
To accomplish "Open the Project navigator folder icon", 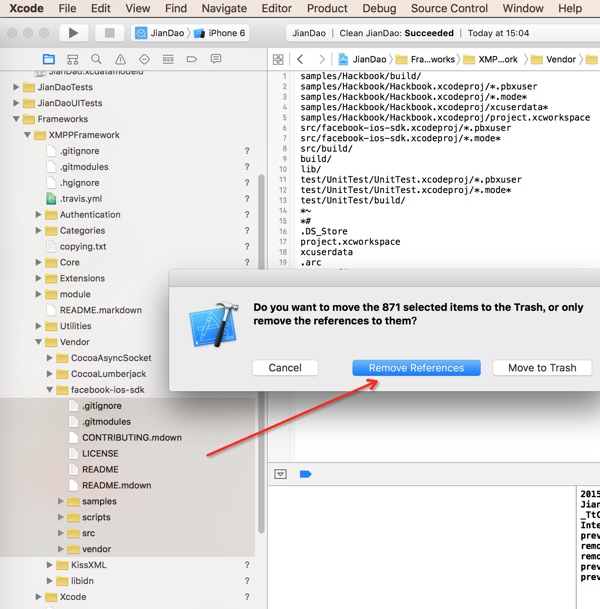I will [49, 59].
